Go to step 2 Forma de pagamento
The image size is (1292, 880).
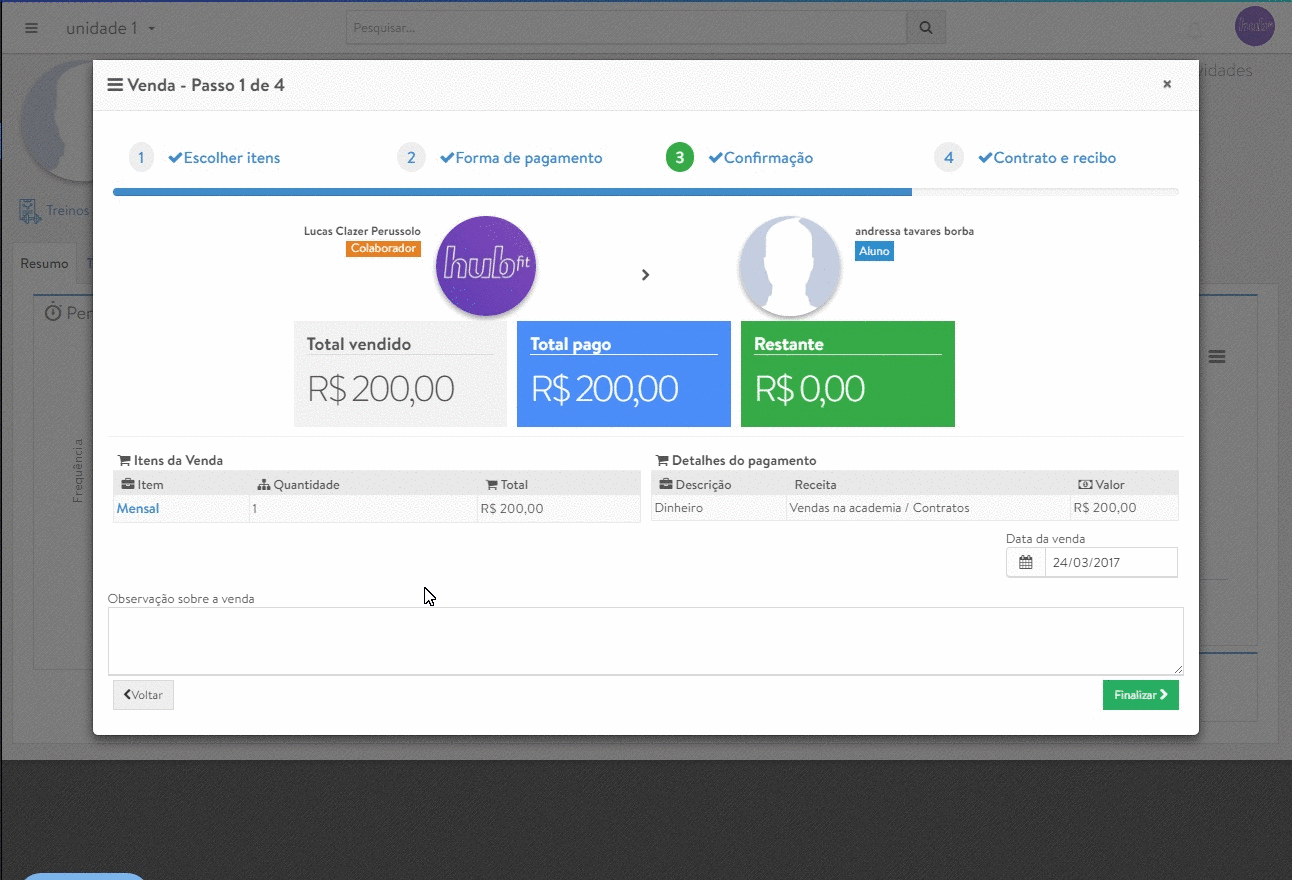(528, 158)
